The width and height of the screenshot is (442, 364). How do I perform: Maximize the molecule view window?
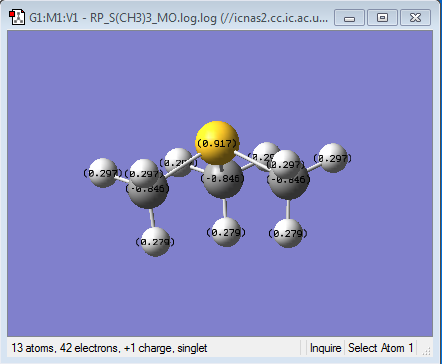[382, 17]
